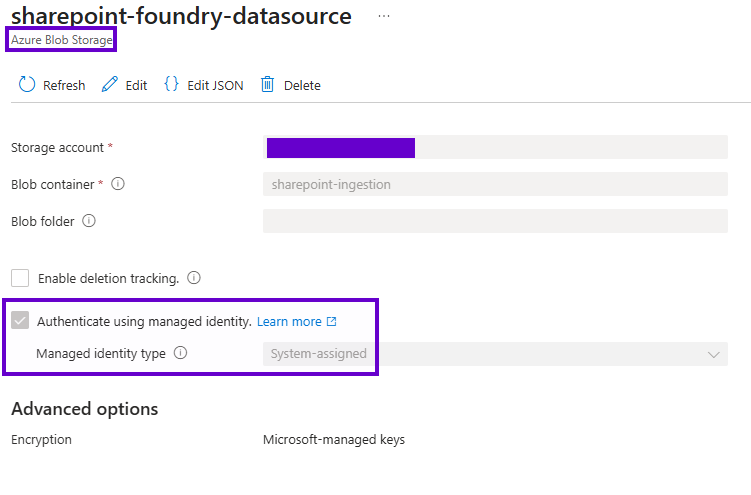Image resolution: width=751 pixels, height=495 pixels.
Task: Click info icon next to deletion tracking
Action: (x=194, y=278)
